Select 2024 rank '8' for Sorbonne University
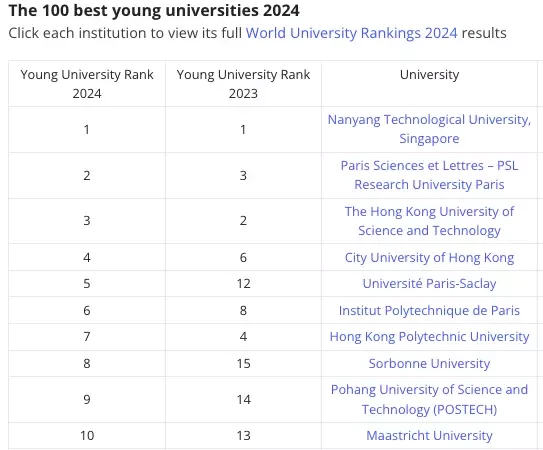The width and height of the screenshot is (543, 450). click(87, 363)
